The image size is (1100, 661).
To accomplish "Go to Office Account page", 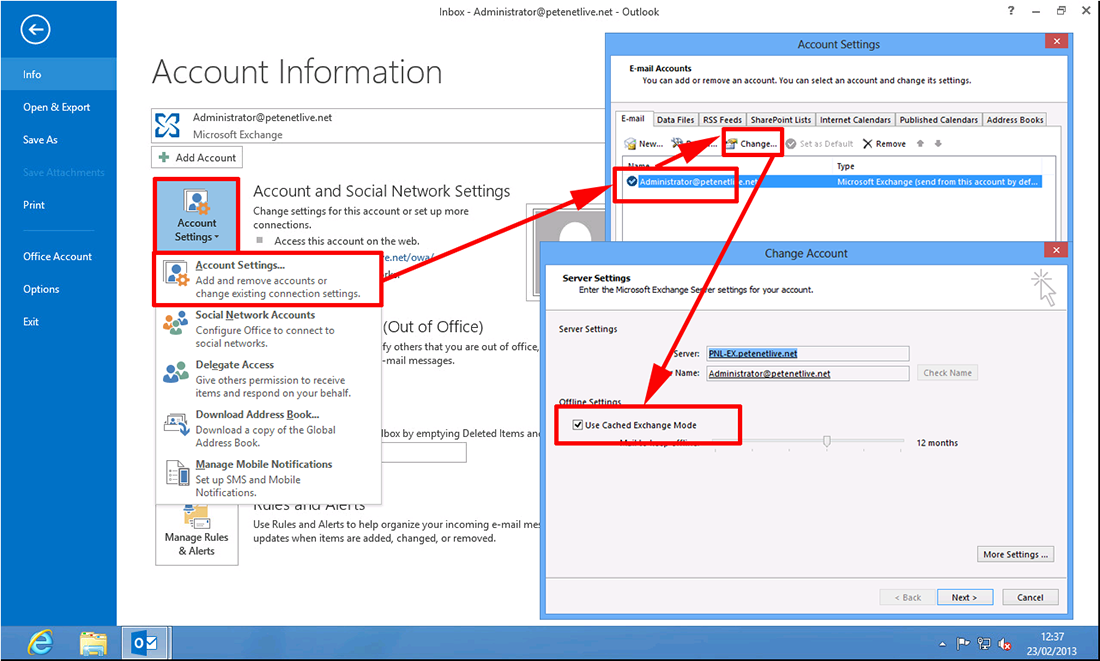I will 58,256.
